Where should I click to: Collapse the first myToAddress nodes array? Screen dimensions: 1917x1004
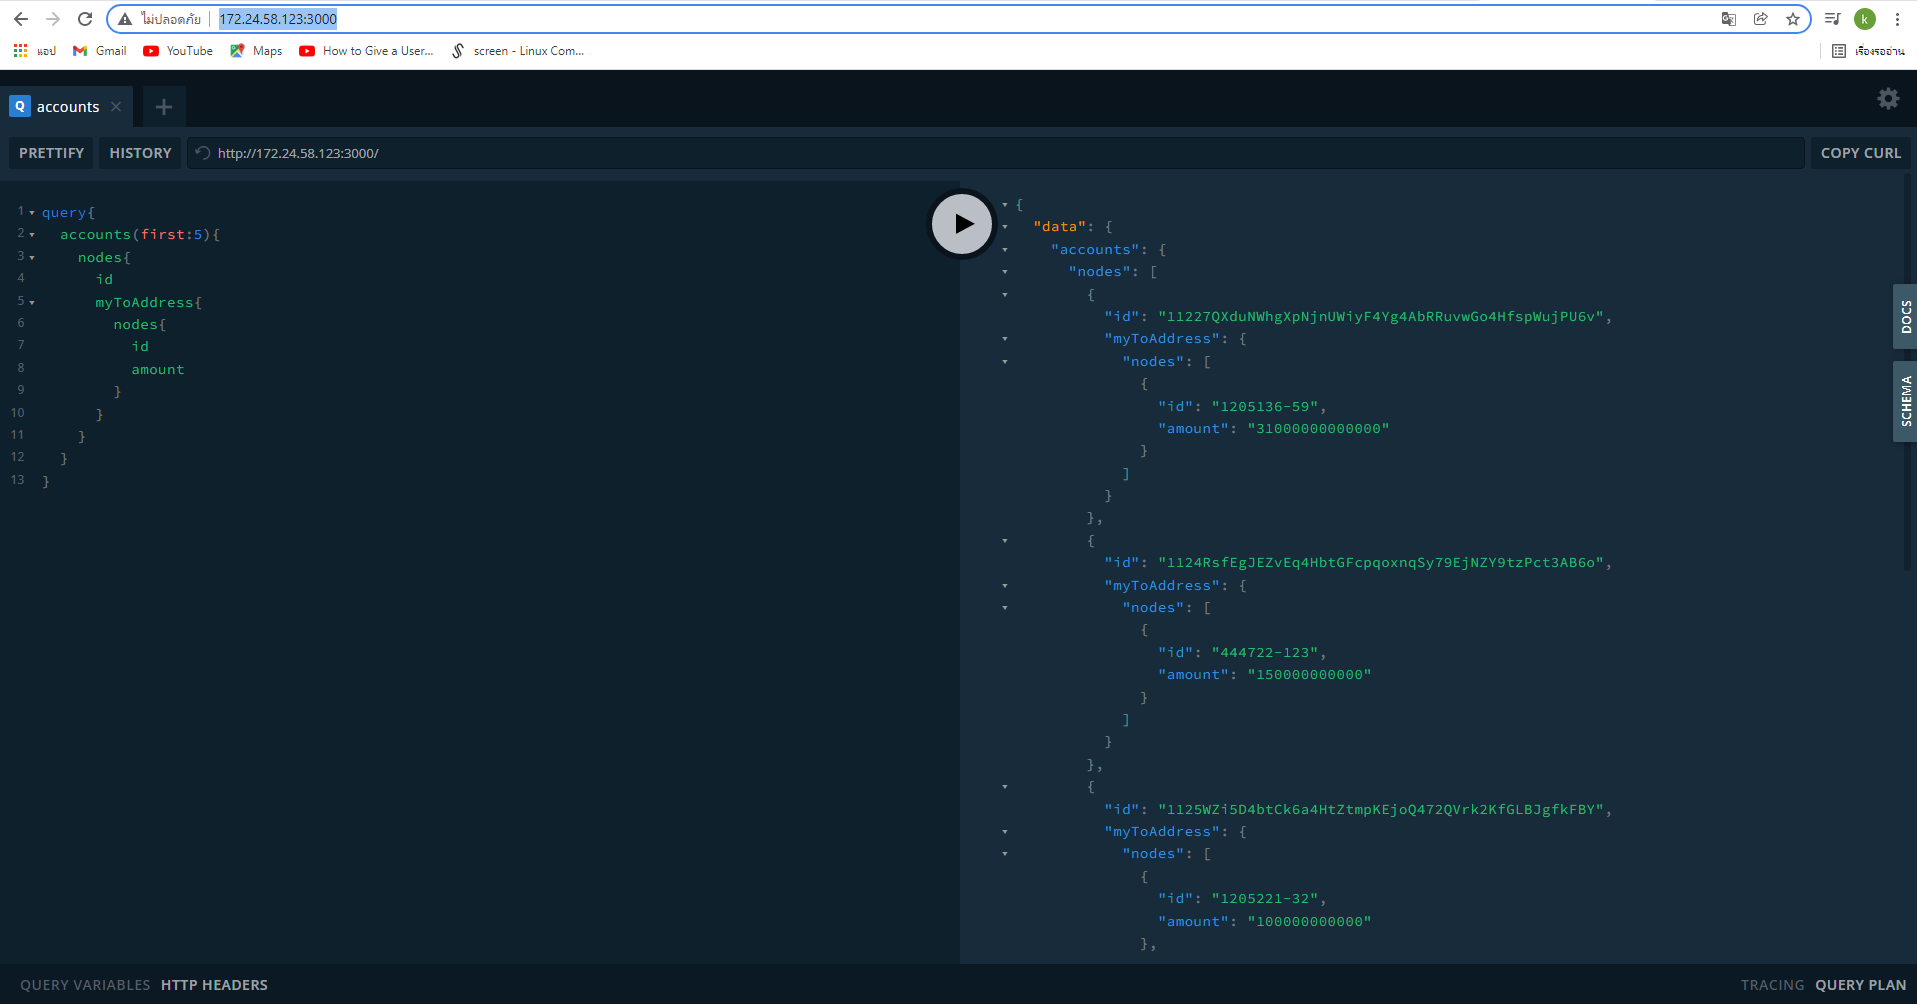click(1005, 361)
